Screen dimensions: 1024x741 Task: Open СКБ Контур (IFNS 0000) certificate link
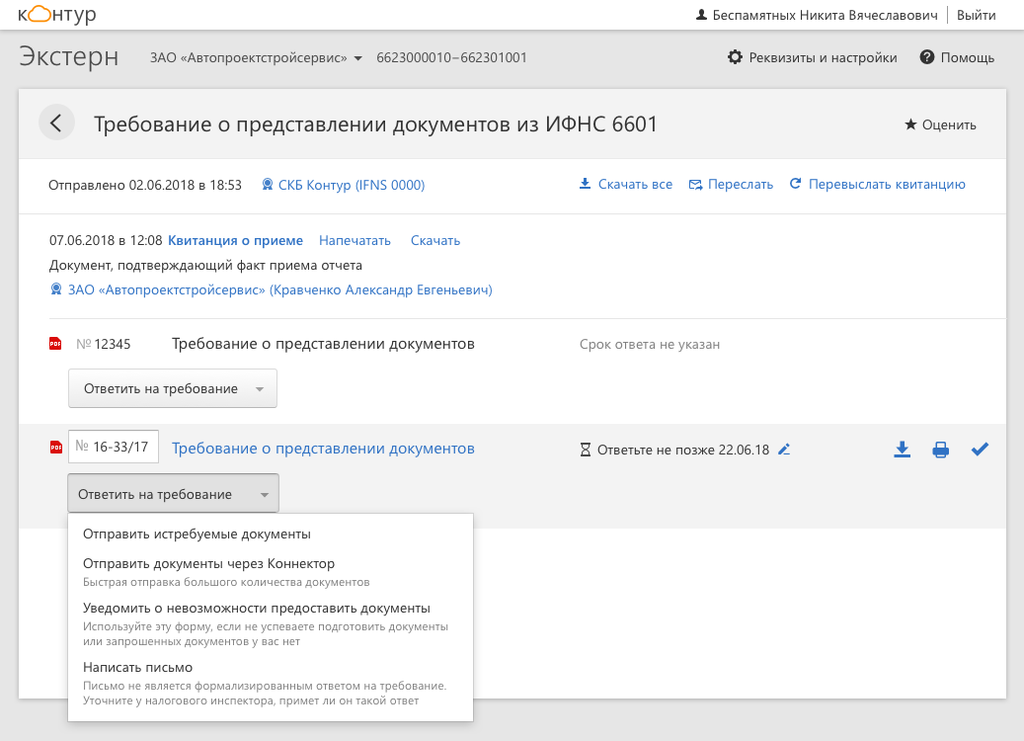click(351, 185)
